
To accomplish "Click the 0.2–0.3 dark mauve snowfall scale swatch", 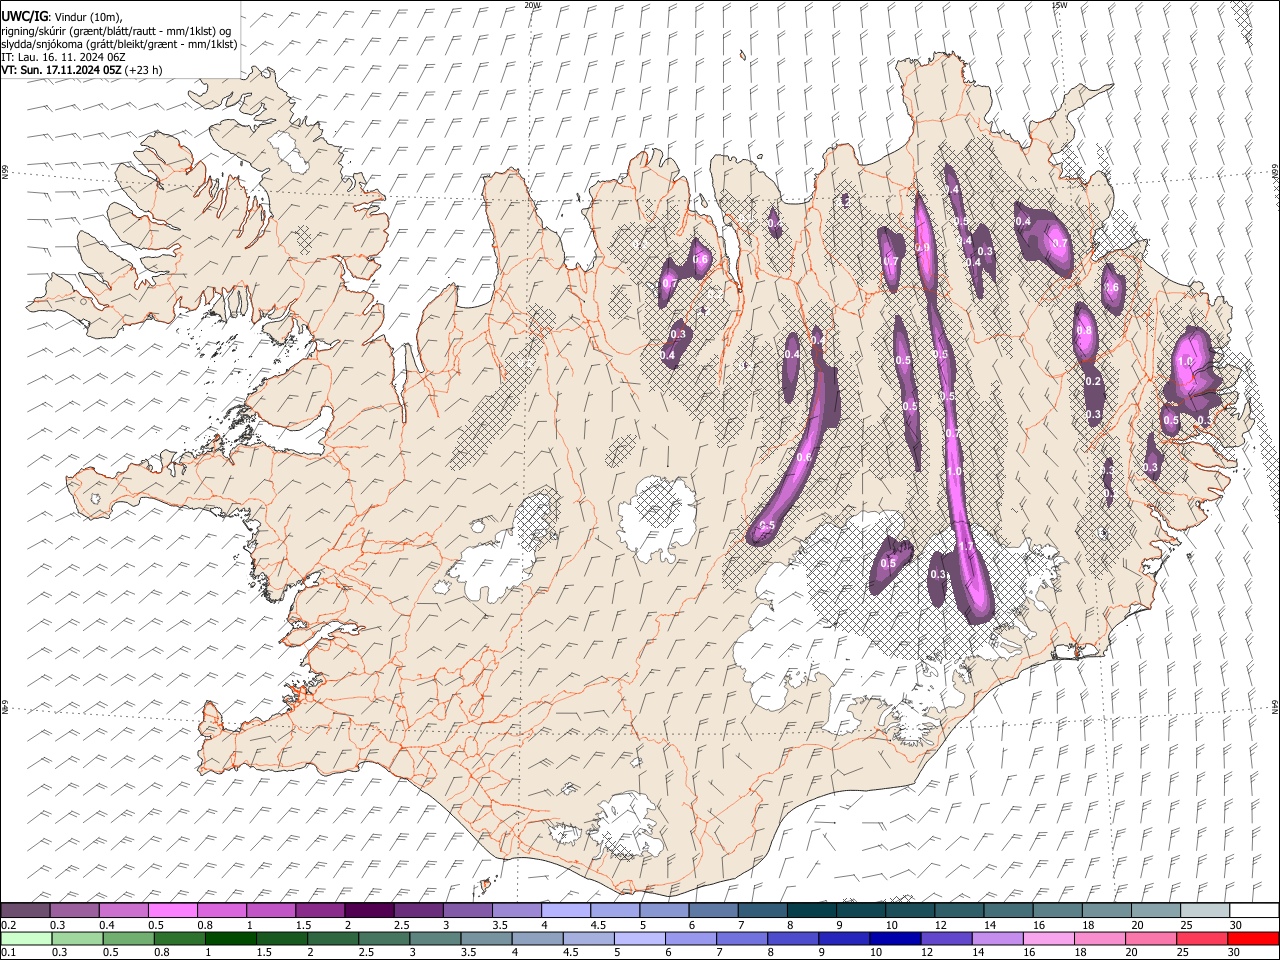I will (x=25, y=910).
